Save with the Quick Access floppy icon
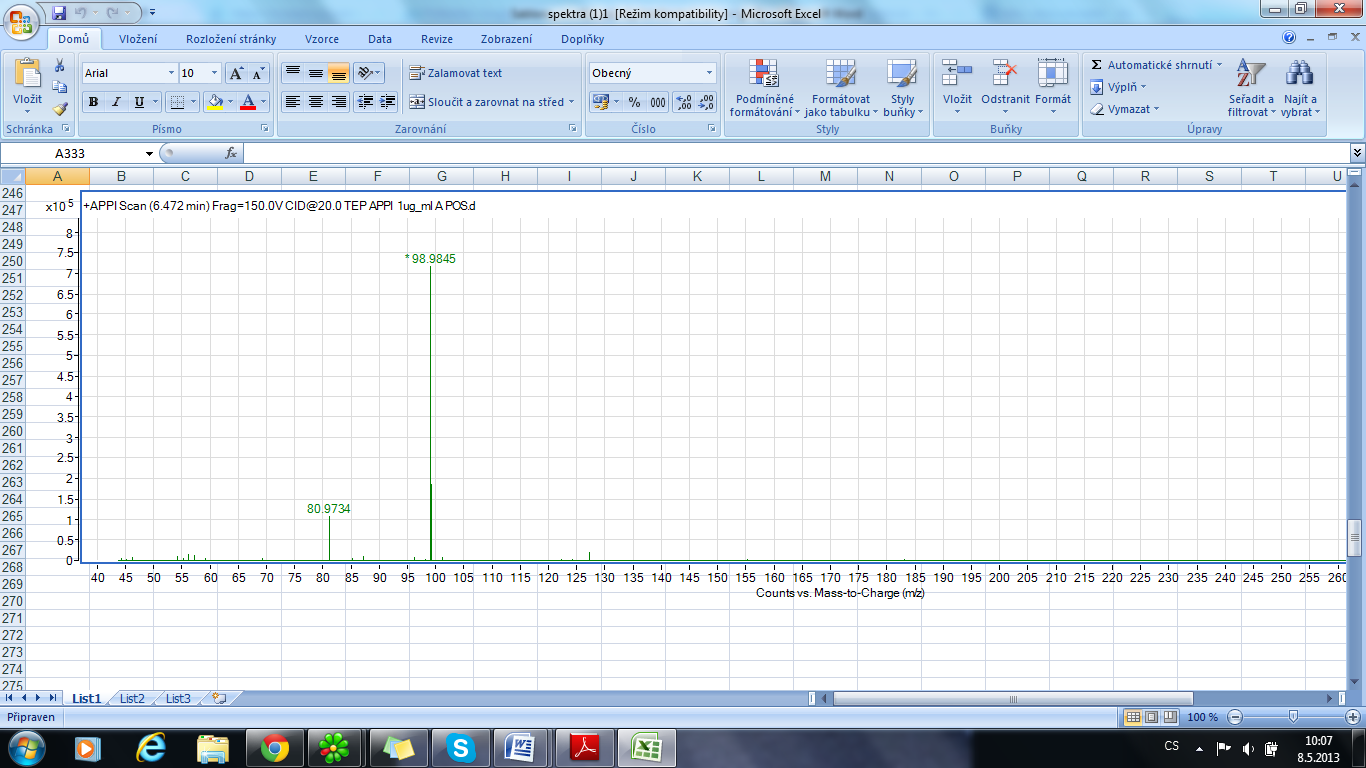Image resolution: width=1366 pixels, height=768 pixels. (x=59, y=12)
